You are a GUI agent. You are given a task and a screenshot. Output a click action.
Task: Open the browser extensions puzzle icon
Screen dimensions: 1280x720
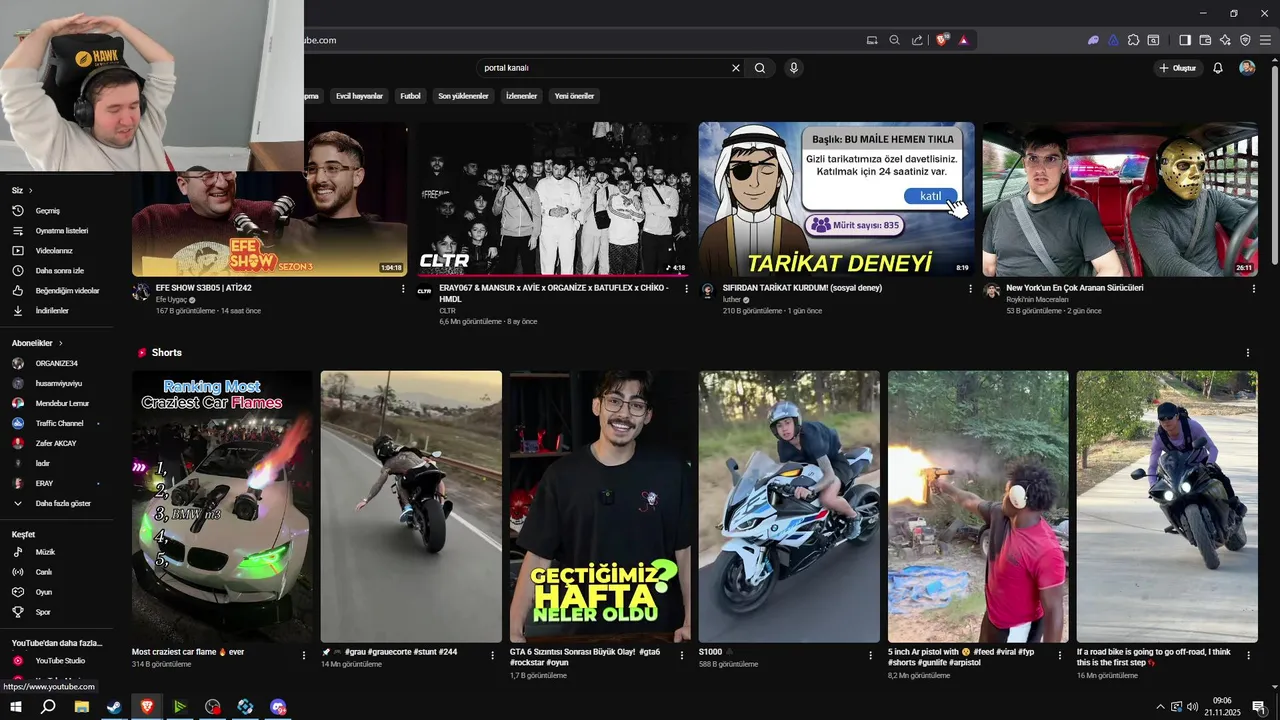click(1133, 40)
